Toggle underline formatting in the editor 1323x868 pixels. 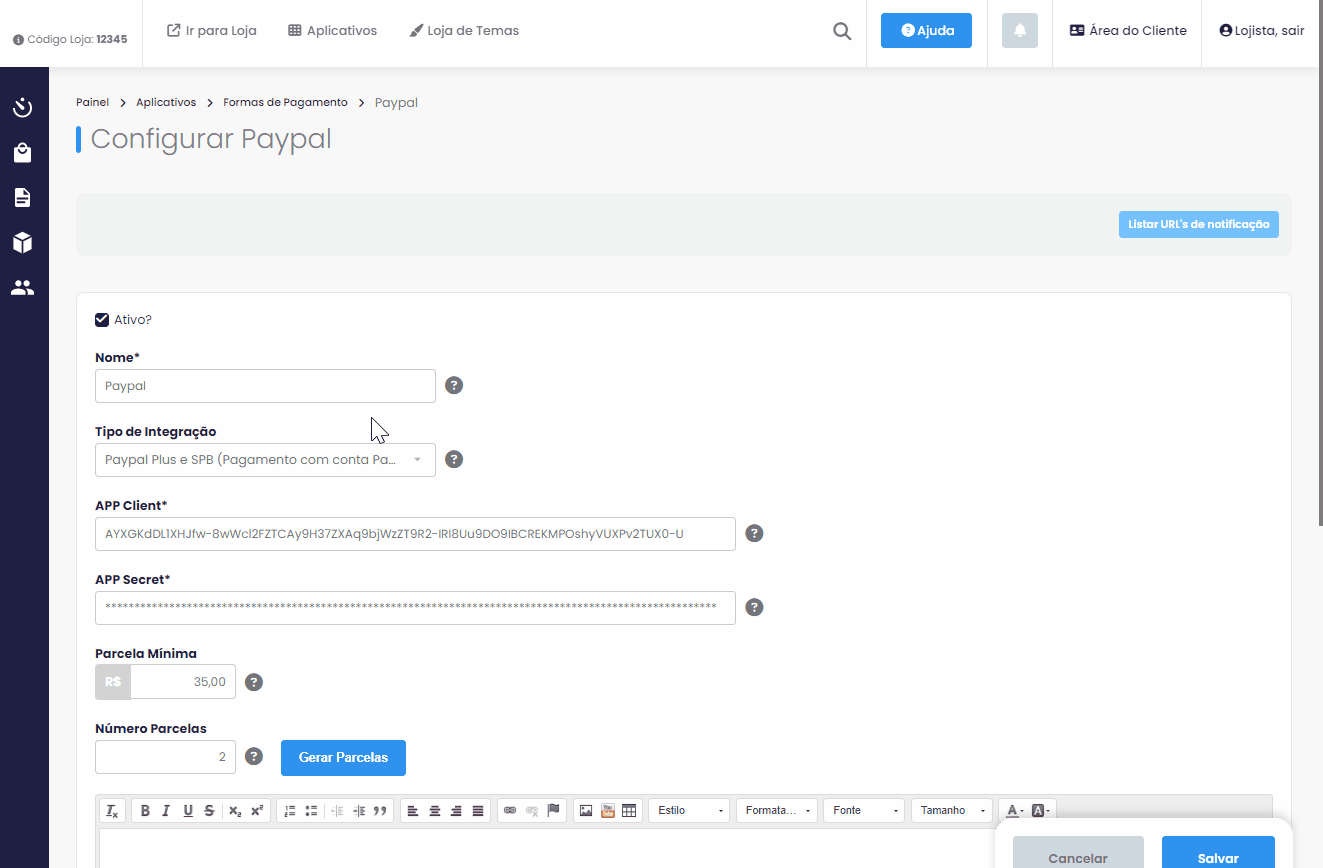tap(188, 810)
